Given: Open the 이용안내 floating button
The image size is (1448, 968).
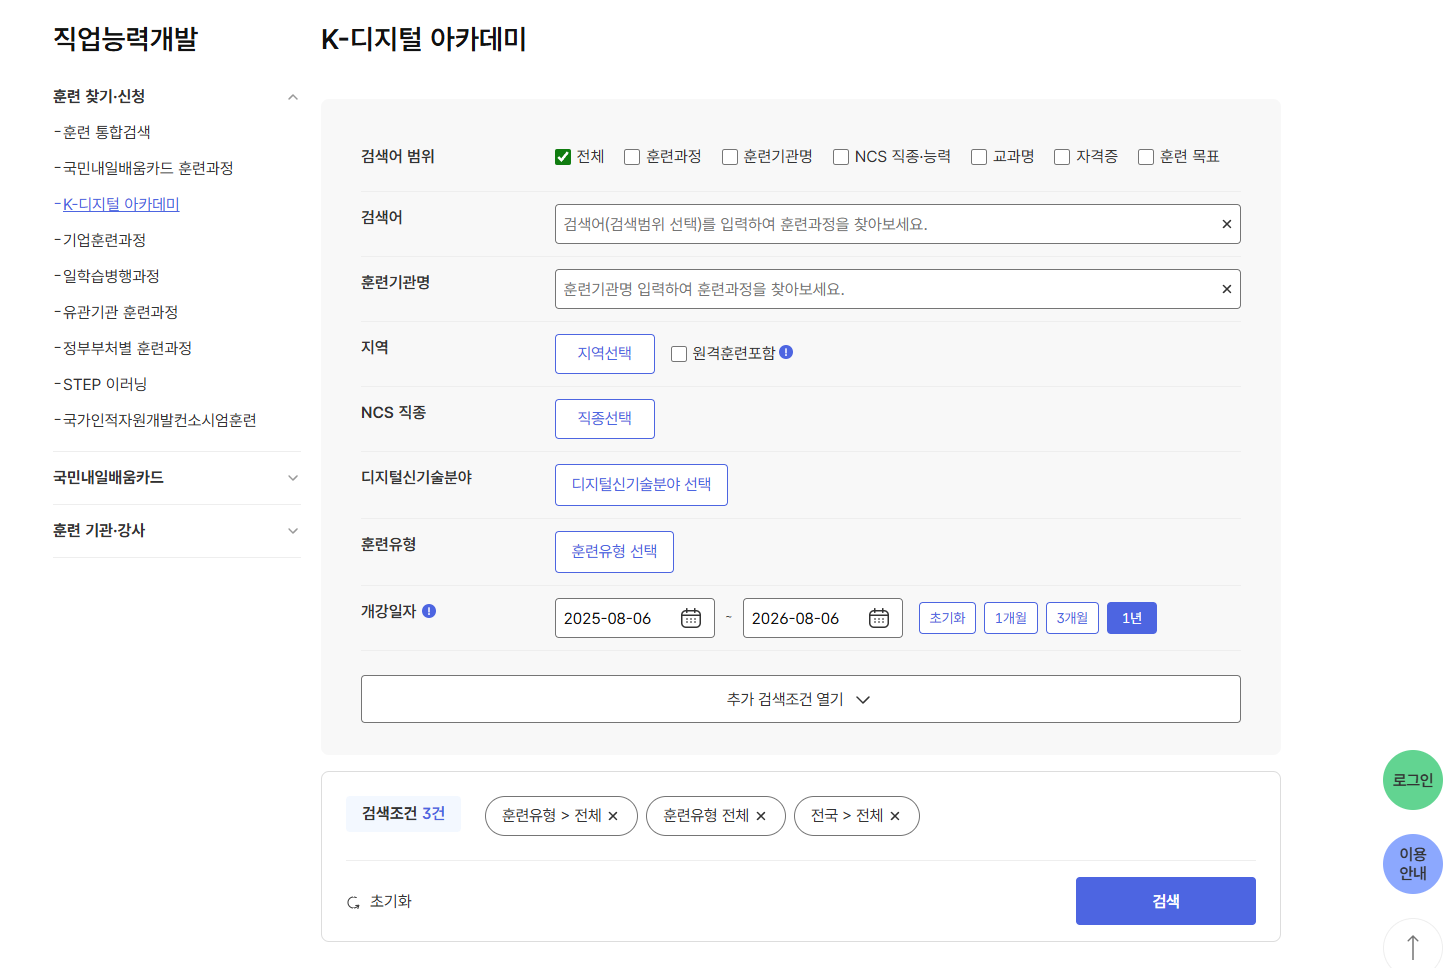Looking at the screenshot, I should click(1413, 864).
